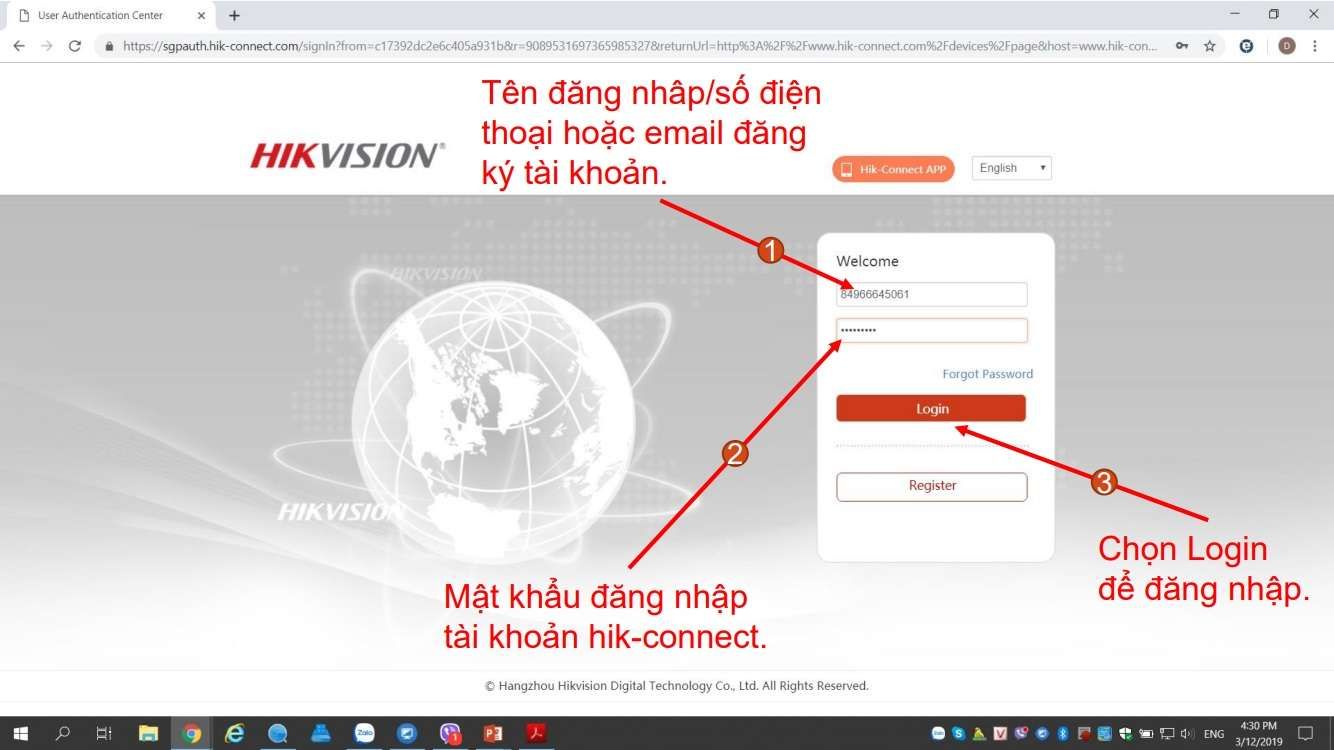This screenshot has width=1334, height=750.
Task: Open Windows taskbar search
Action: coord(62,733)
